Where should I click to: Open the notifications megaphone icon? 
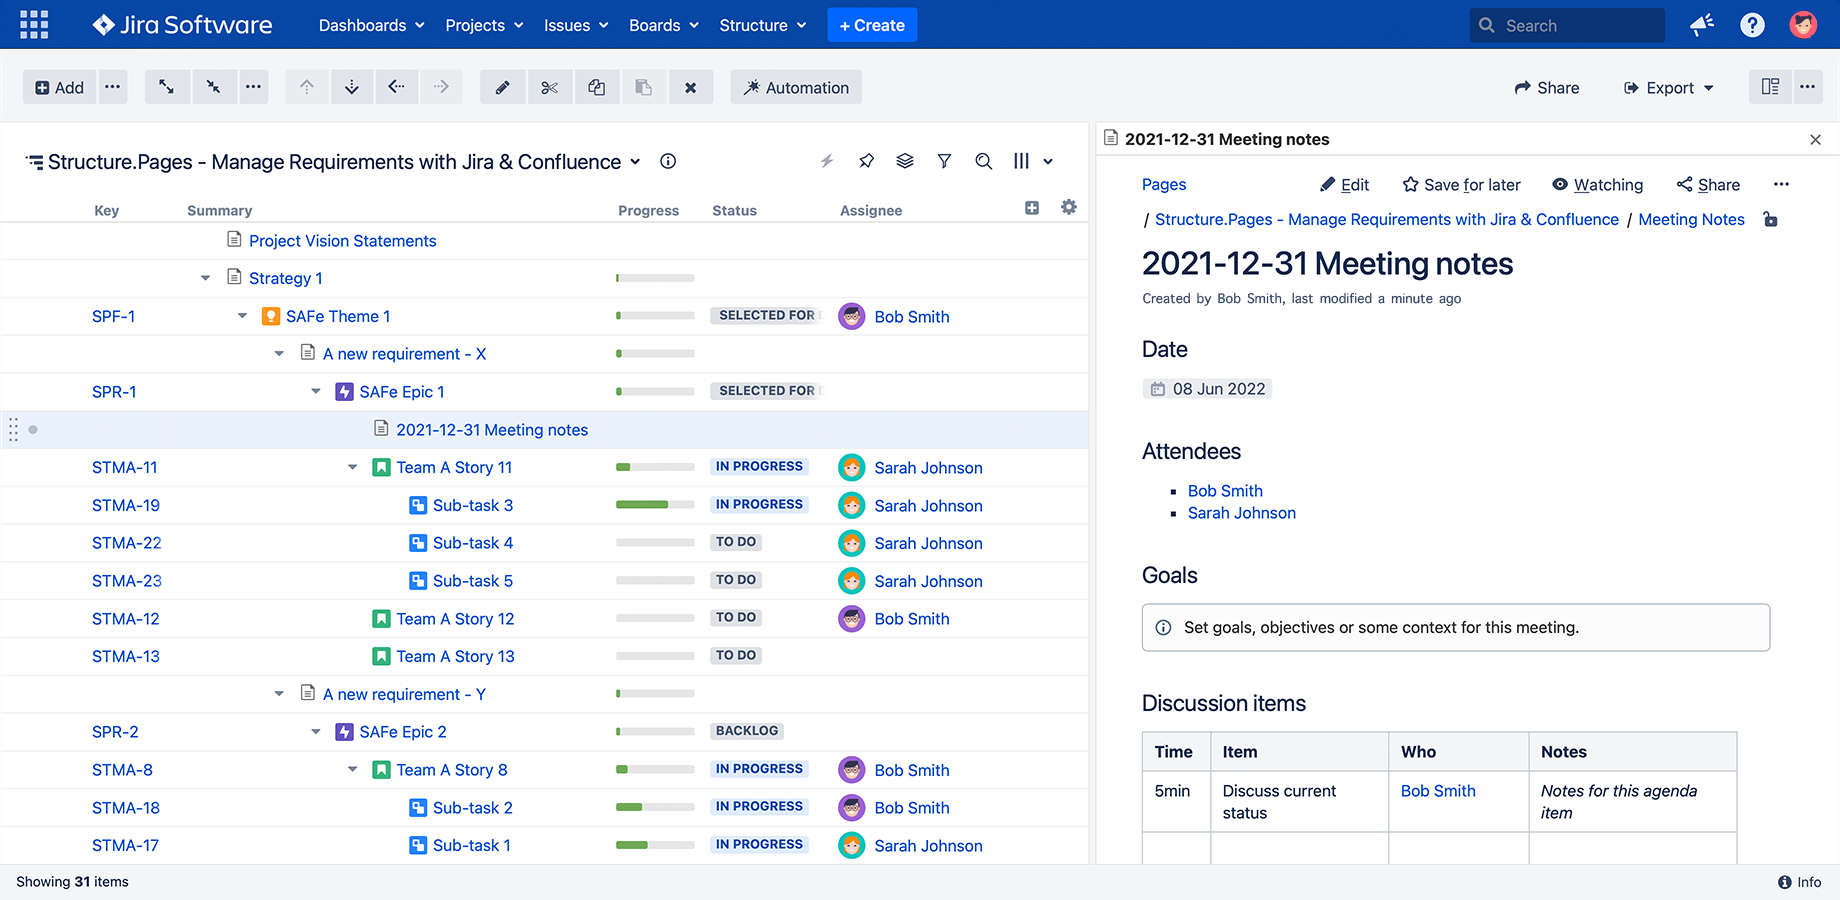coord(1702,25)
